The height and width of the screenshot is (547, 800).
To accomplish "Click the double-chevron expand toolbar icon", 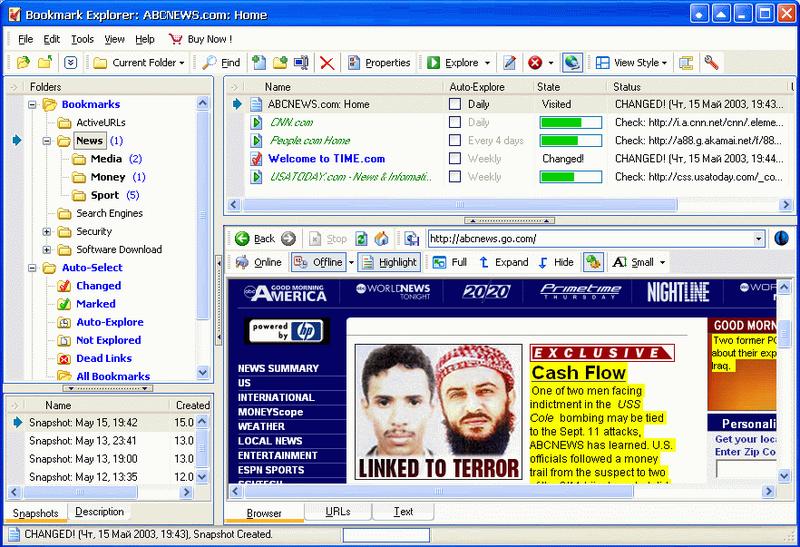I will pyautogui.click(x=70, y=63).
